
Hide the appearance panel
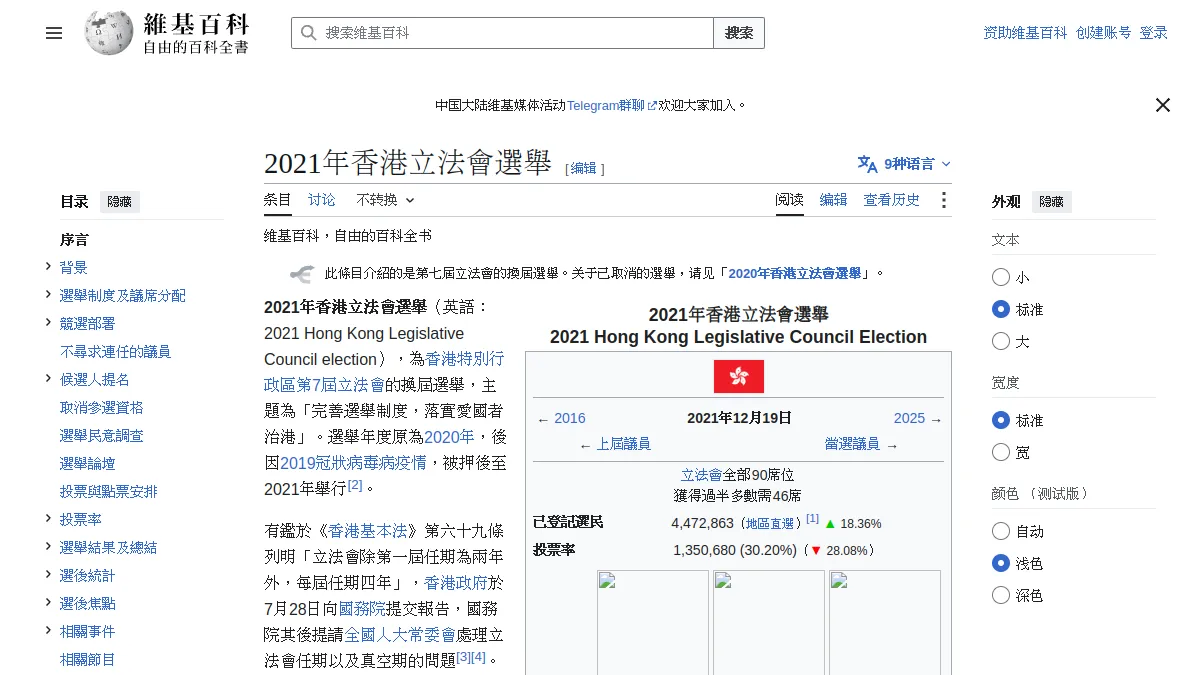point(1051,202)
